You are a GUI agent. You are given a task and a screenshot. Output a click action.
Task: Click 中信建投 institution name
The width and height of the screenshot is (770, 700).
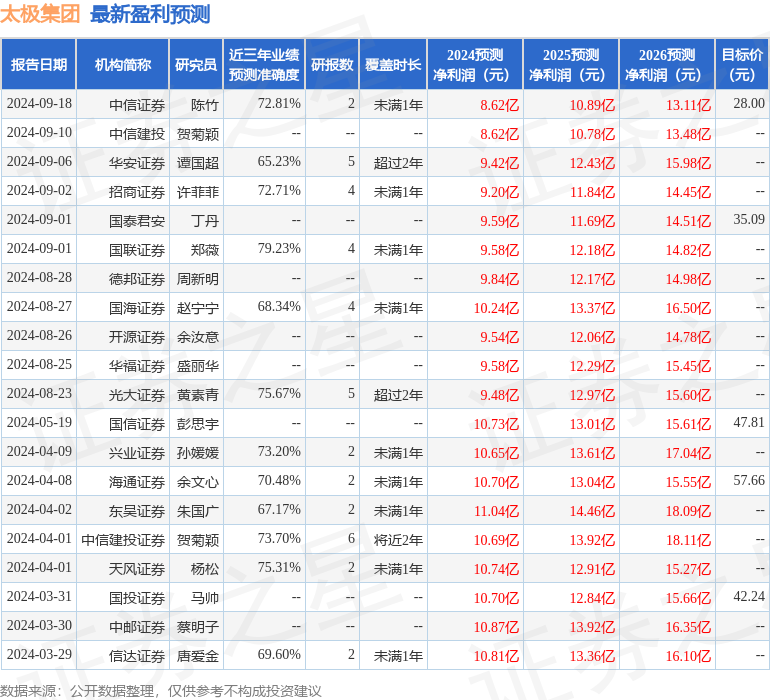(137, 134)
